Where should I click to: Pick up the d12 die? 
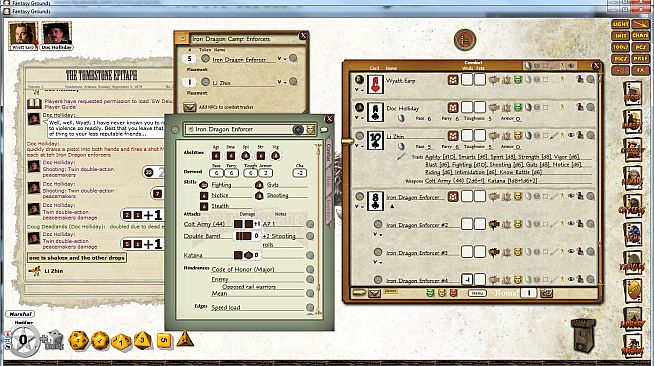[100, 341]
